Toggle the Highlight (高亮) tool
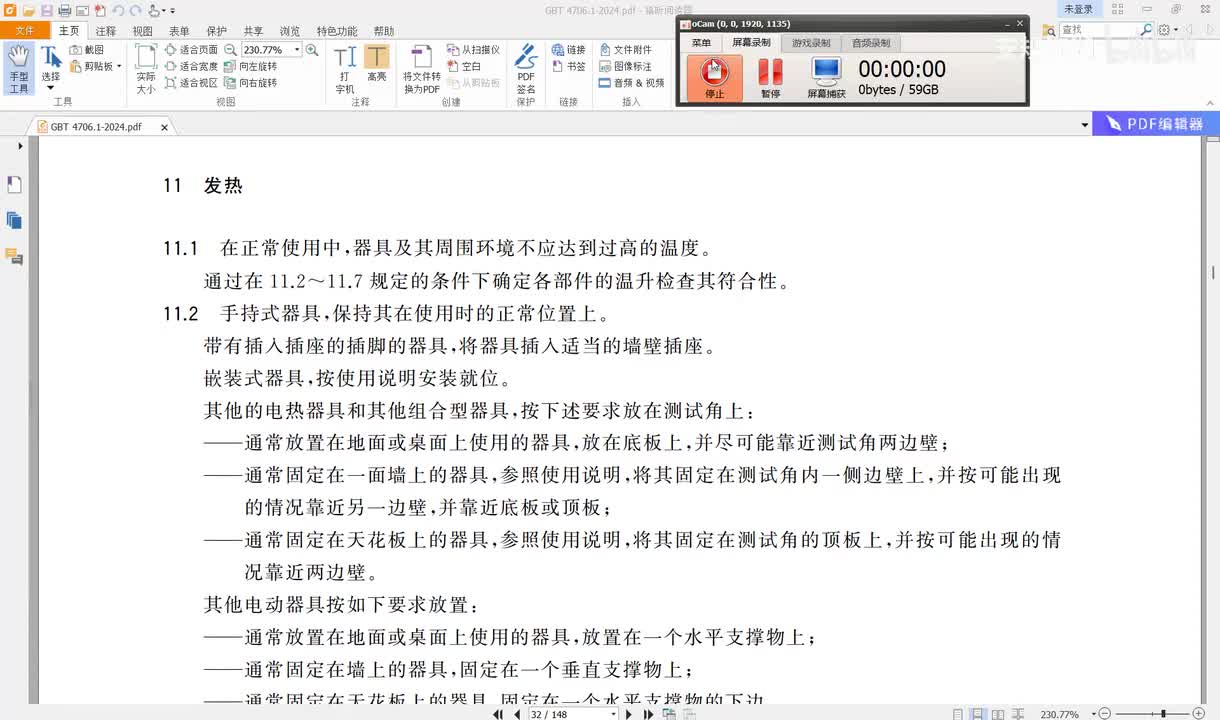 click(x=377, y=64)
